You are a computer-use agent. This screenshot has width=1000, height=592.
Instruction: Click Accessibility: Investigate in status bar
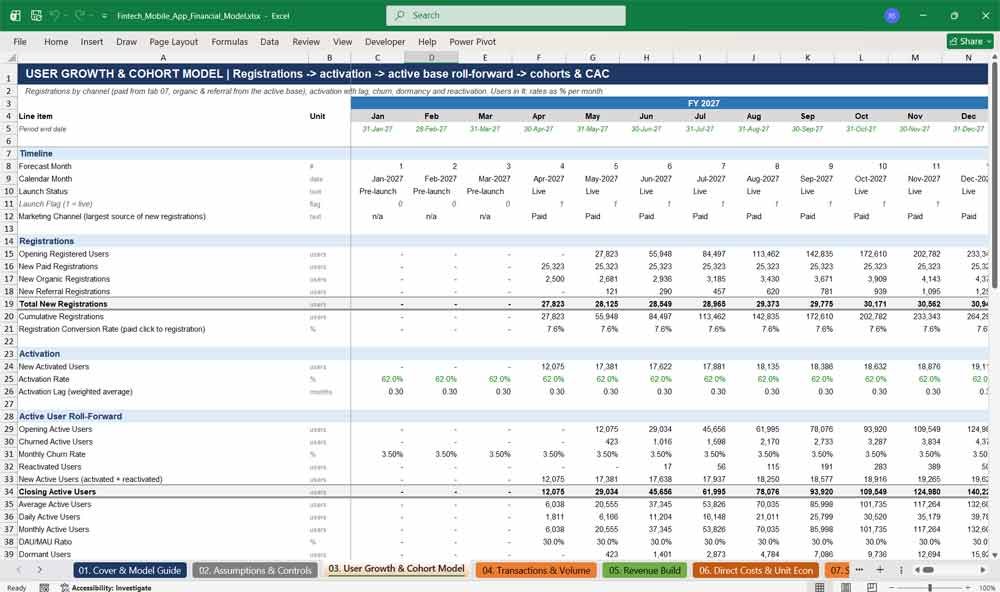[x=106, y=588]
